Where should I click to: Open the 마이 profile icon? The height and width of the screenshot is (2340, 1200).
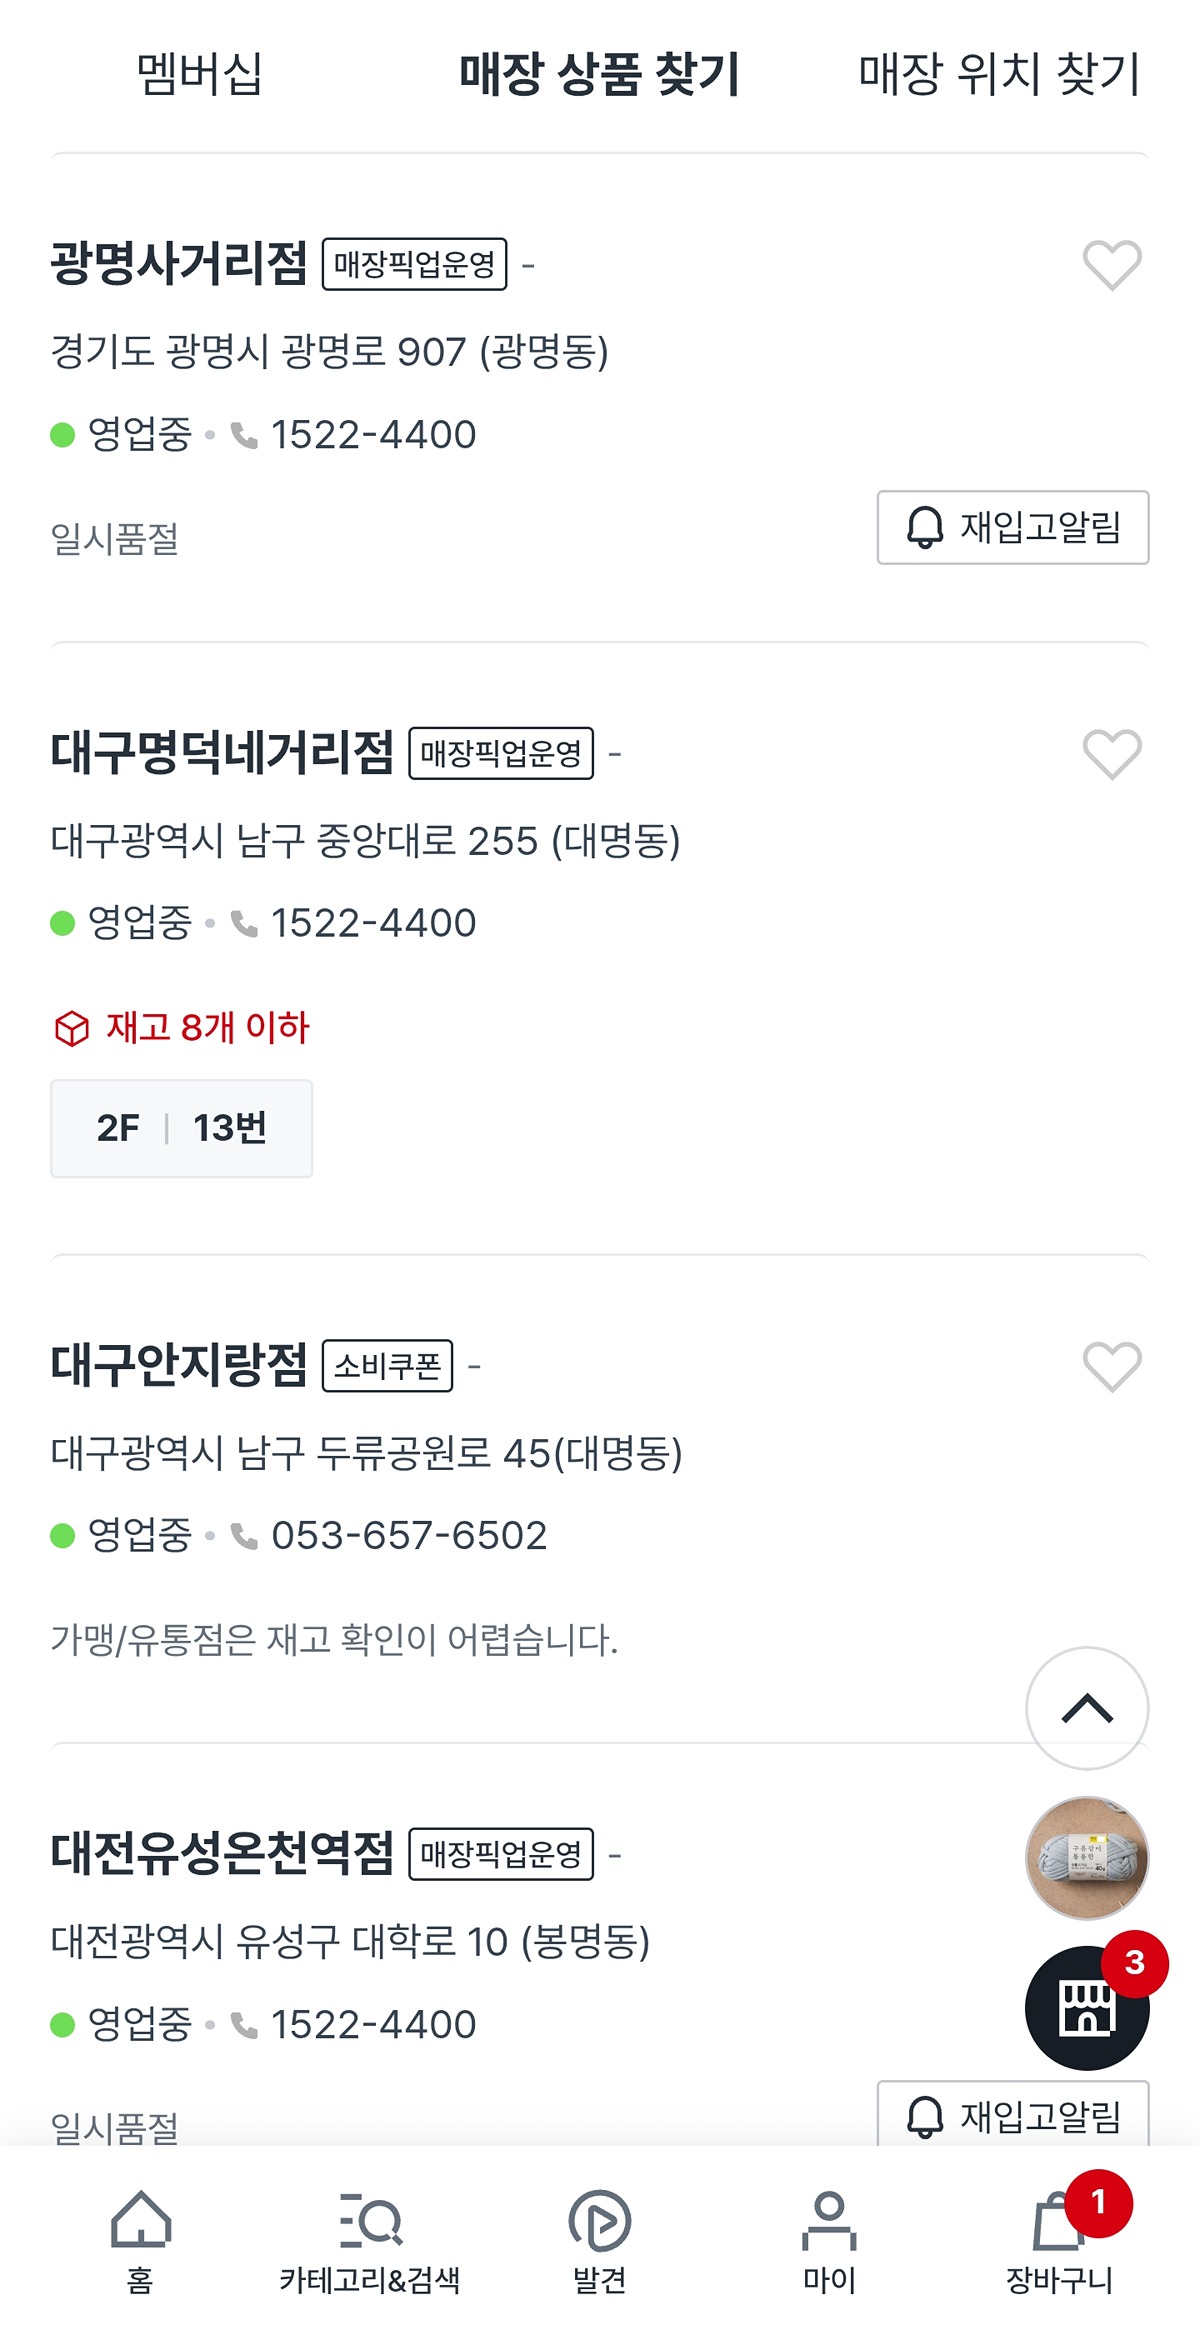829,2222
